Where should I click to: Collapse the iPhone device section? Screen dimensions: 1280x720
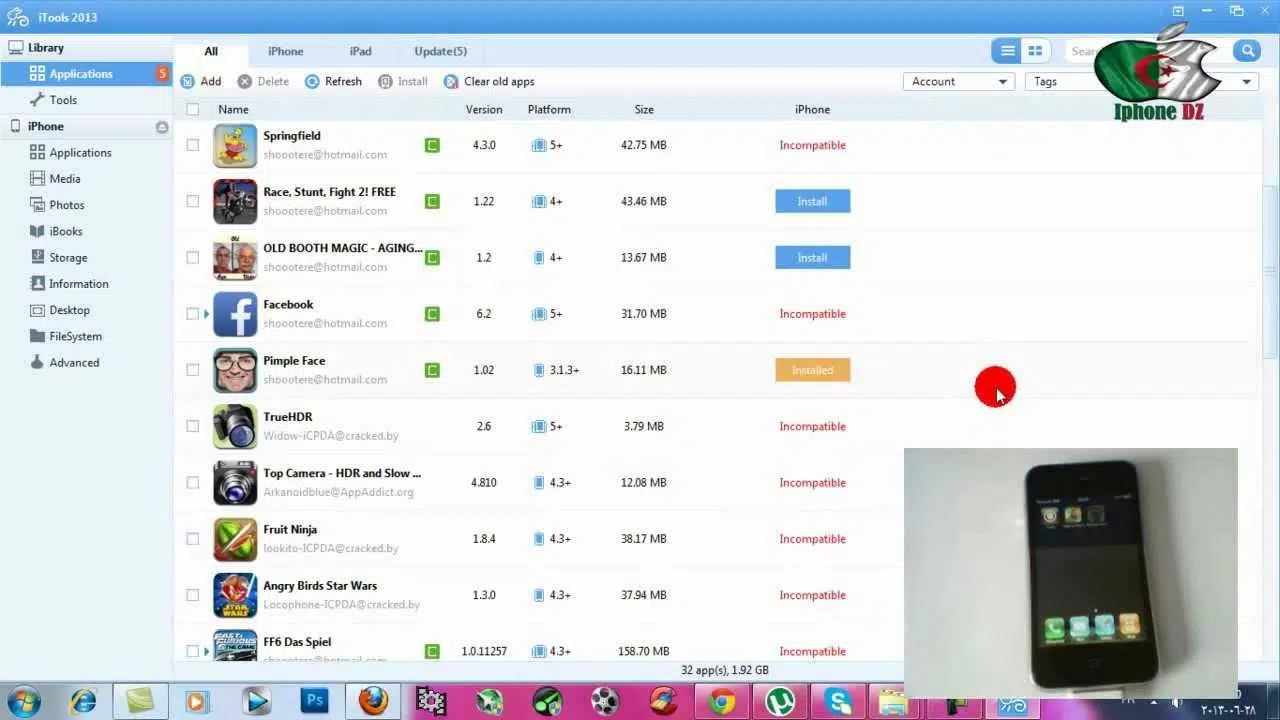click(x=162, y=127)
